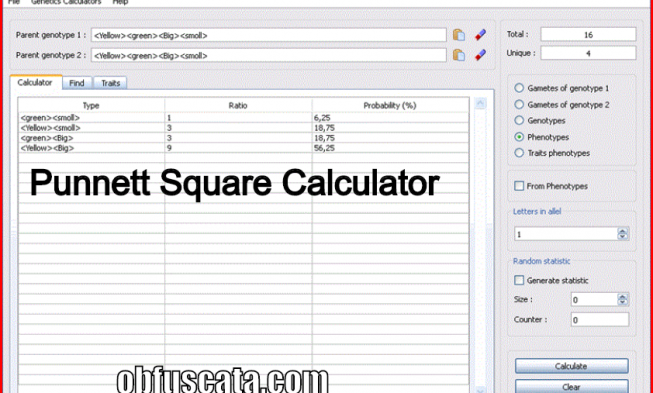
Task: Sort results by Probability (%) column header
Action: [x=390, y=105]
